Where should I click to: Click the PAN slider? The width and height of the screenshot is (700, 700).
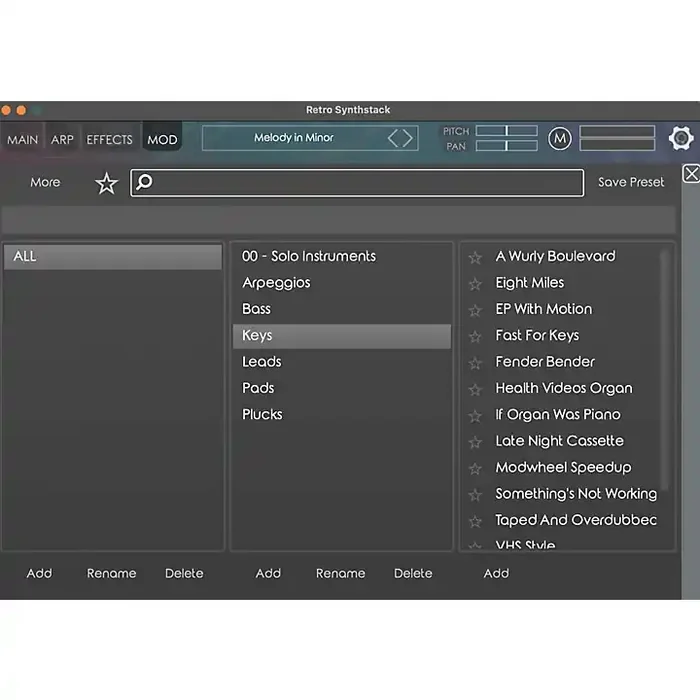click(x=507, y=146)
